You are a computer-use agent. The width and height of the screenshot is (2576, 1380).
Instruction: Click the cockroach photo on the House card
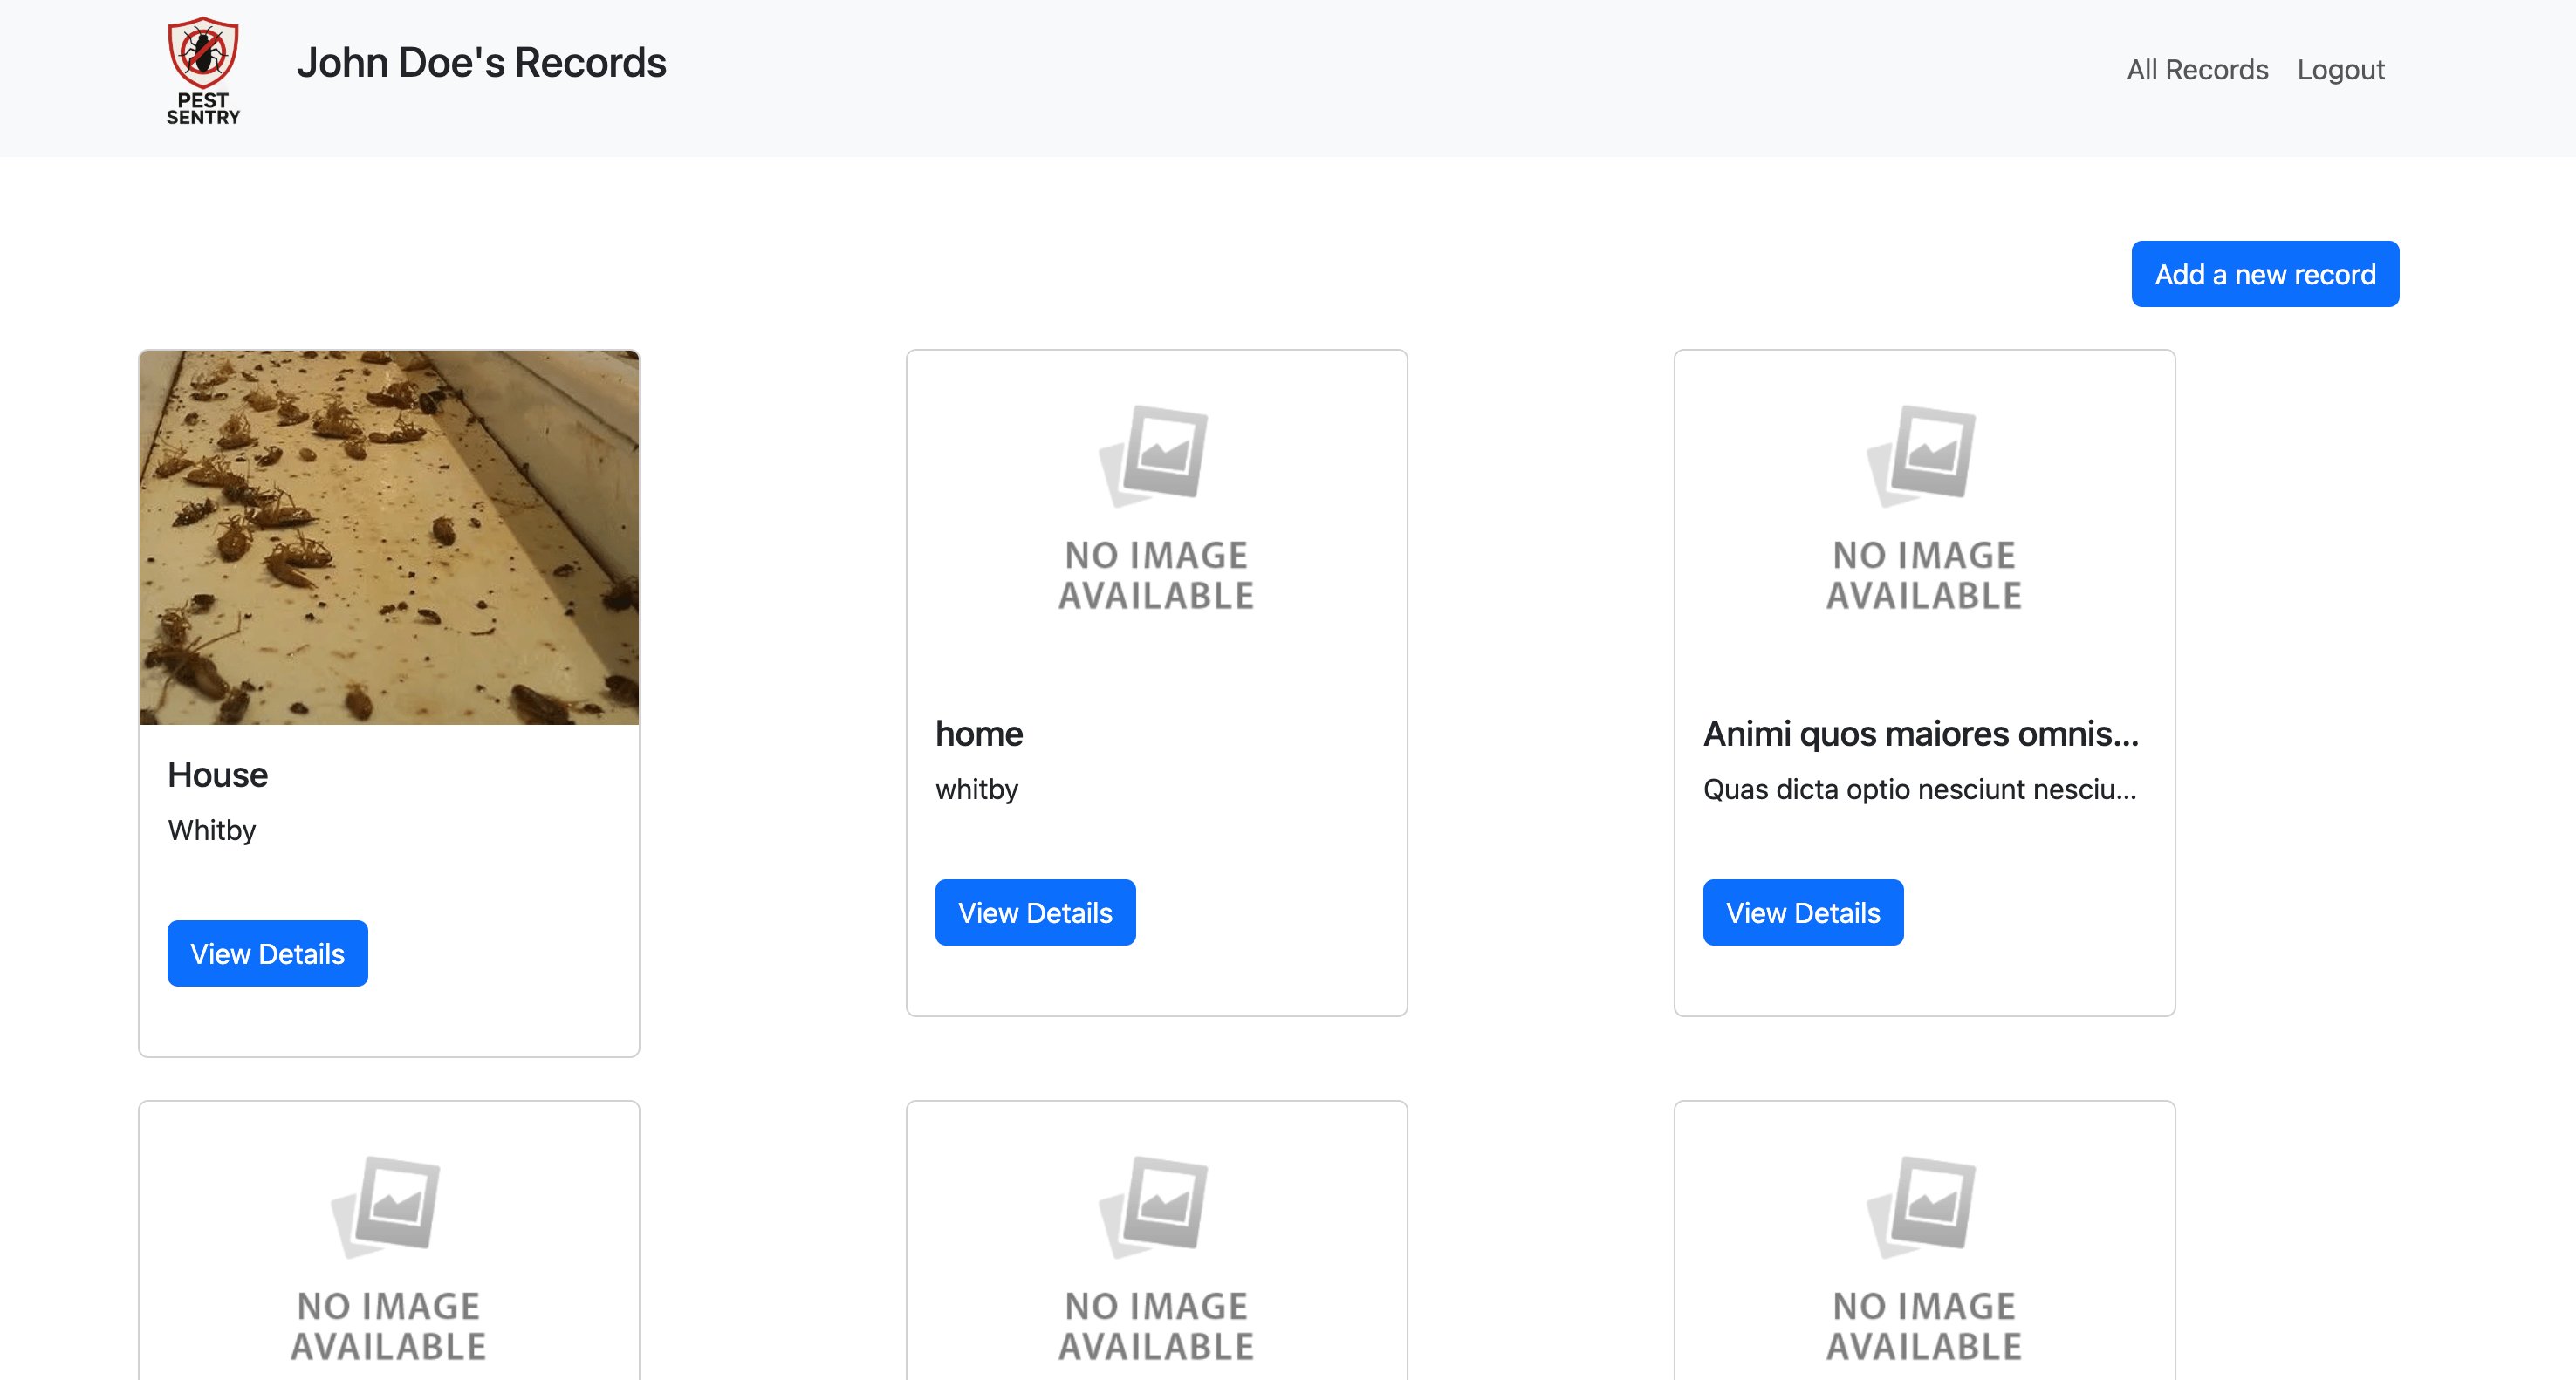[389, 537]
